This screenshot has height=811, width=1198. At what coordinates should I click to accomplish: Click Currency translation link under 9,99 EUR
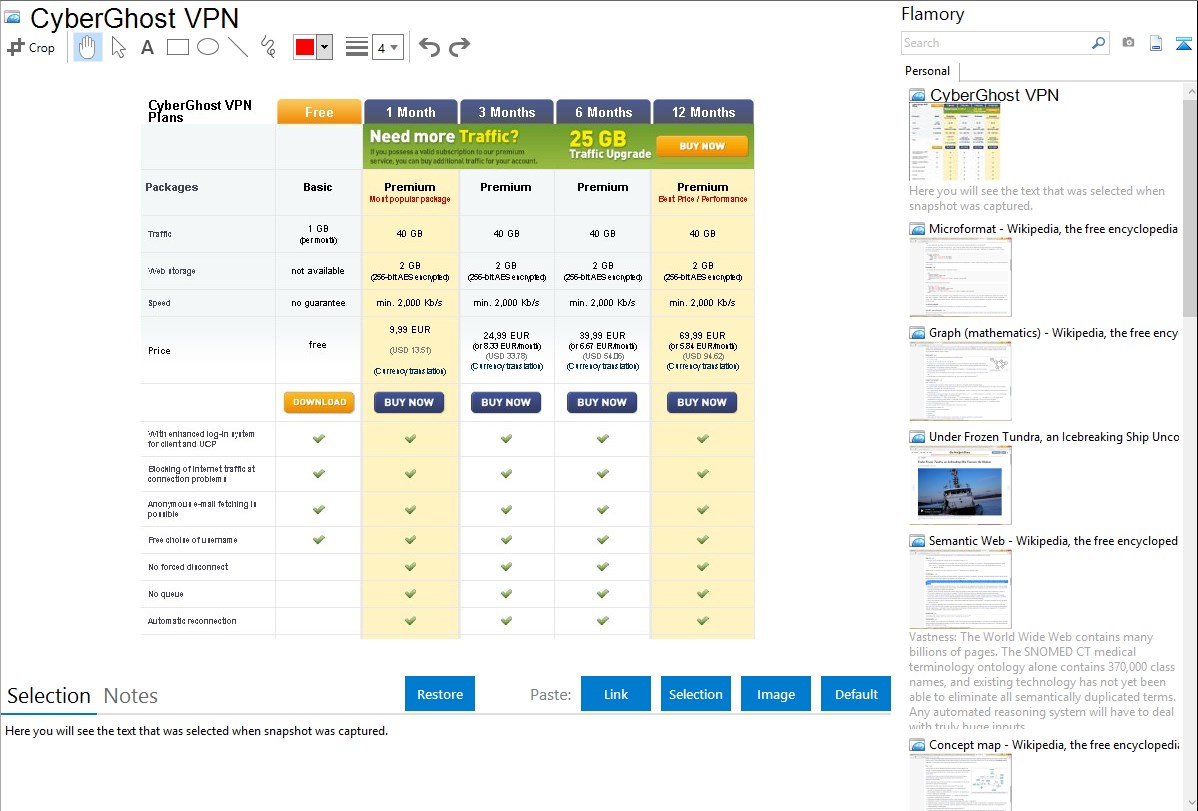tap(410, 371)
